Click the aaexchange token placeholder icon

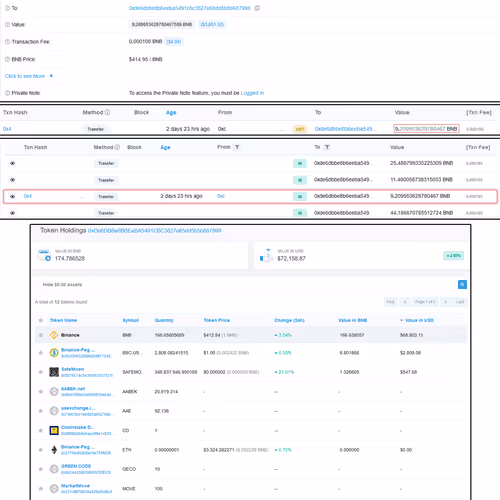[54, 411]
